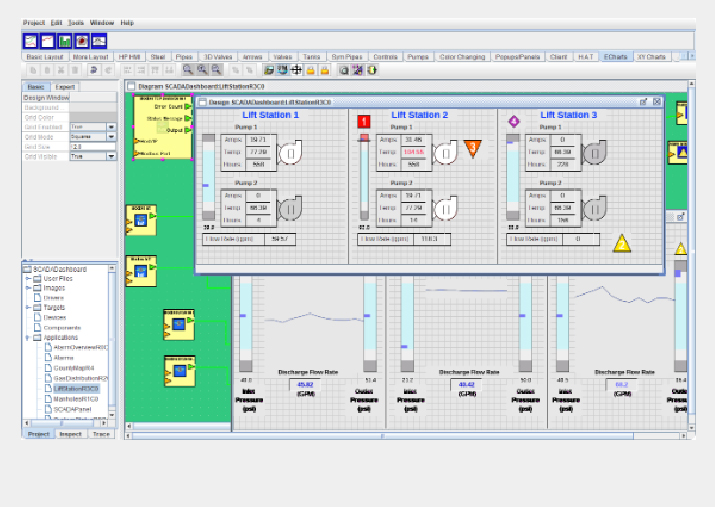Image resolution: width=715 pixels, height=507 pixels.
Task: Expand the Targets tree node
Action: [28, 307]
